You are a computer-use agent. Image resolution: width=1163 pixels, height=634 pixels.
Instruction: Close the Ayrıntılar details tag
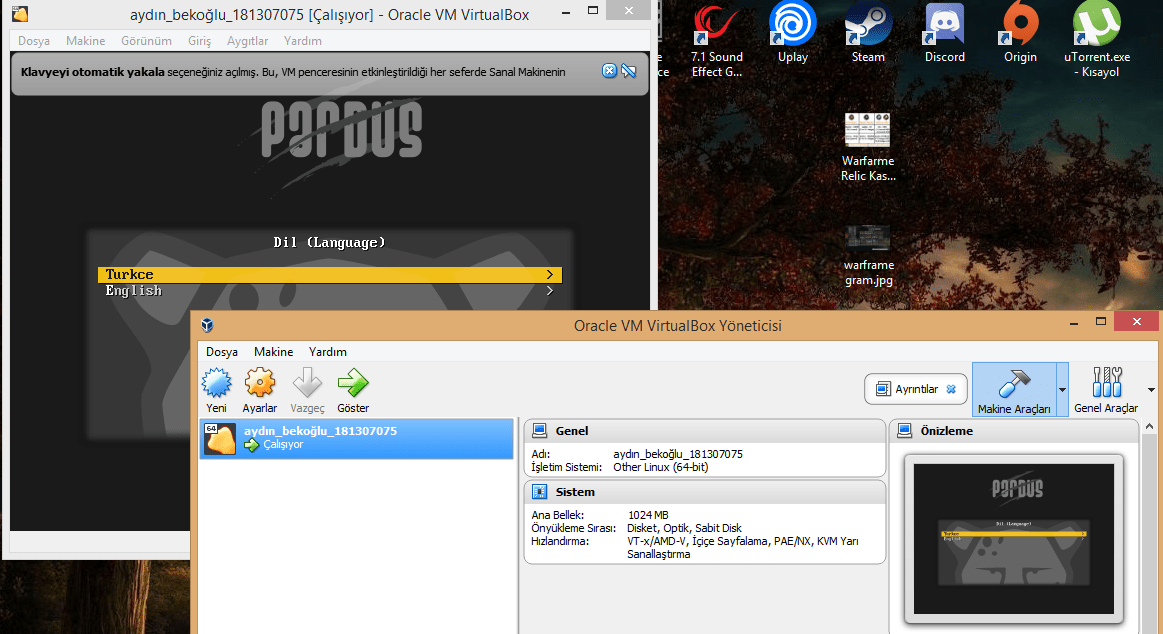[951, 389]
